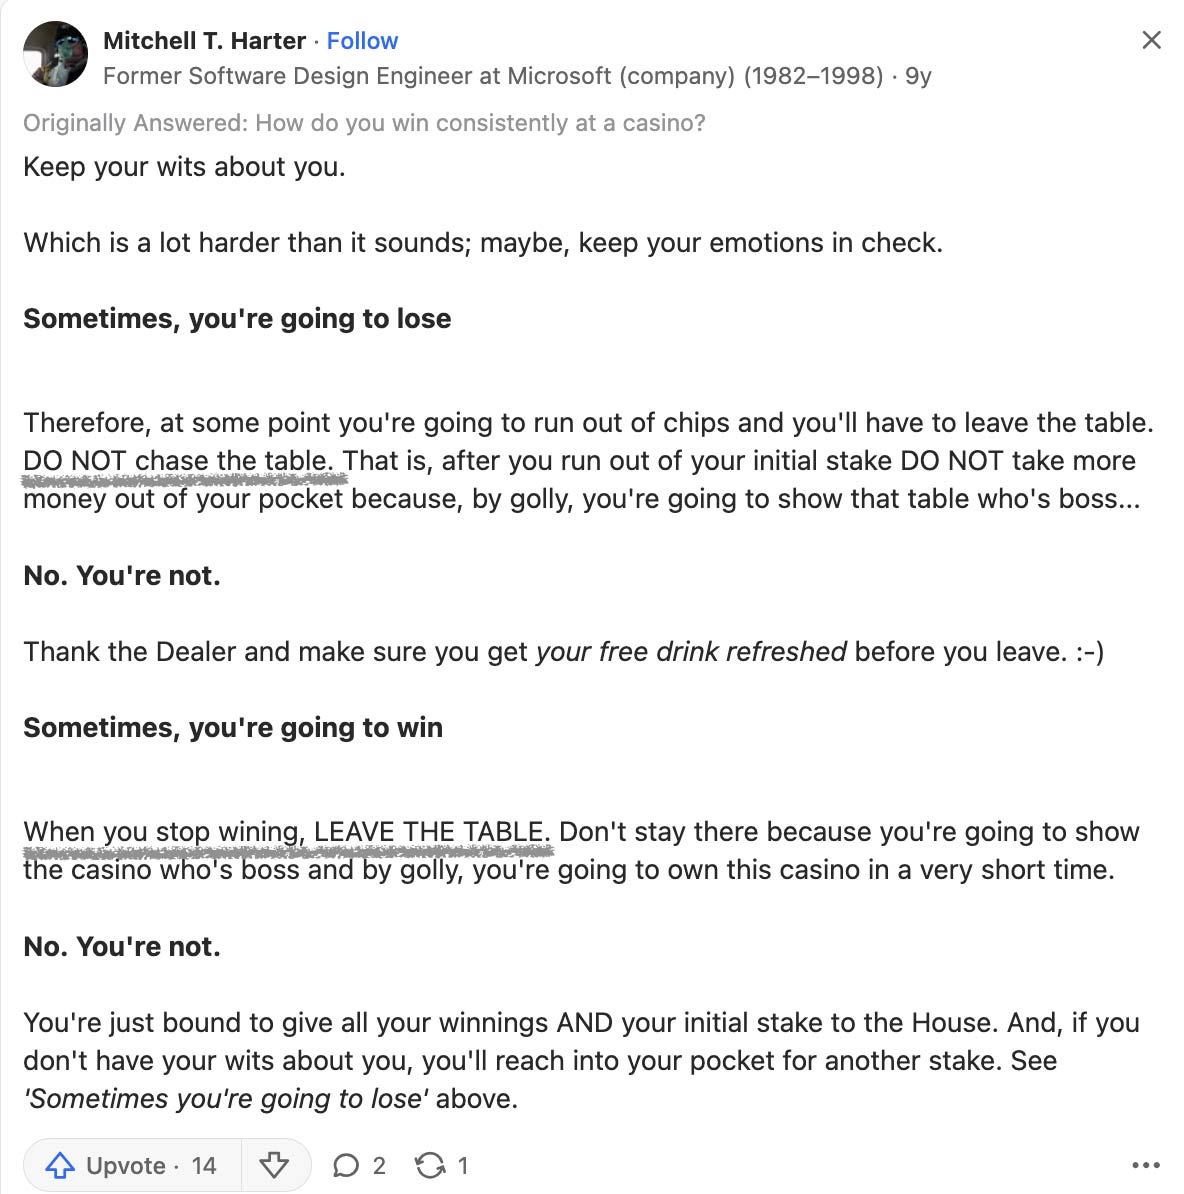
Task: Open the three-dot more options menu
Action: 1146,1165
